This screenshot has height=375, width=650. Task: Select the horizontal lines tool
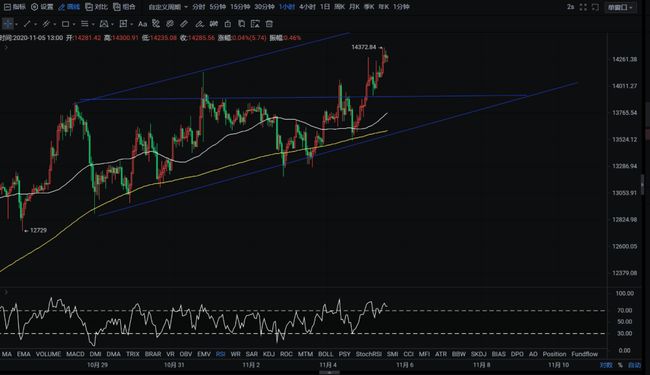pos(85,24)
